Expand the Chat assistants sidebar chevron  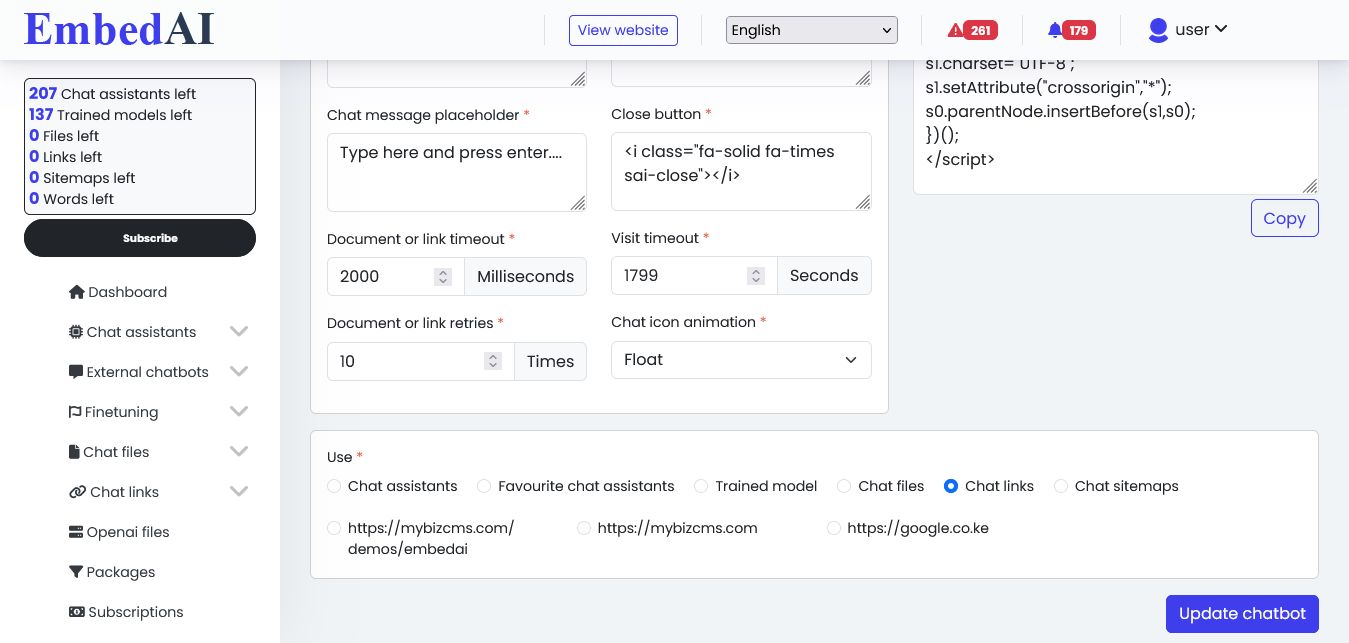239,332
